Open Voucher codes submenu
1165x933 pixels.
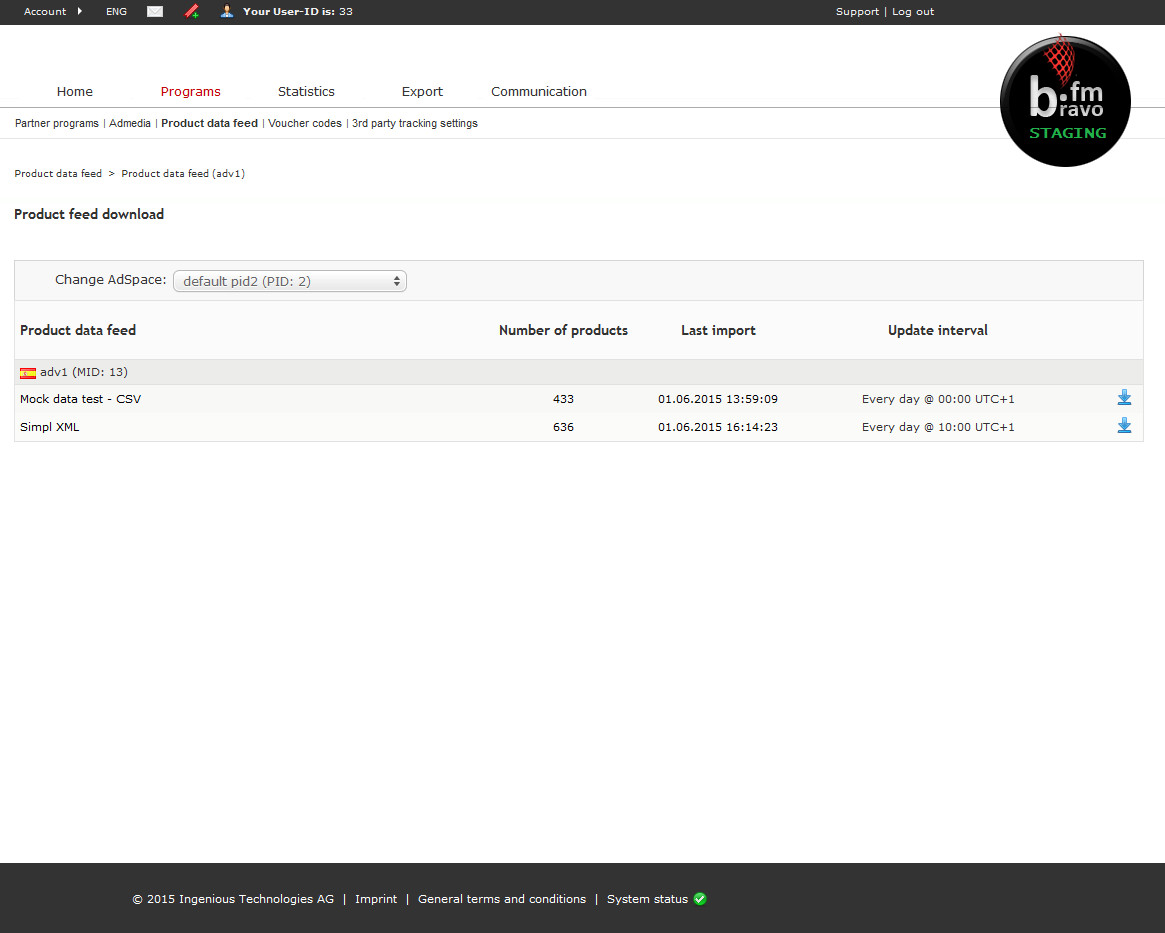click(x=305, y=123)
